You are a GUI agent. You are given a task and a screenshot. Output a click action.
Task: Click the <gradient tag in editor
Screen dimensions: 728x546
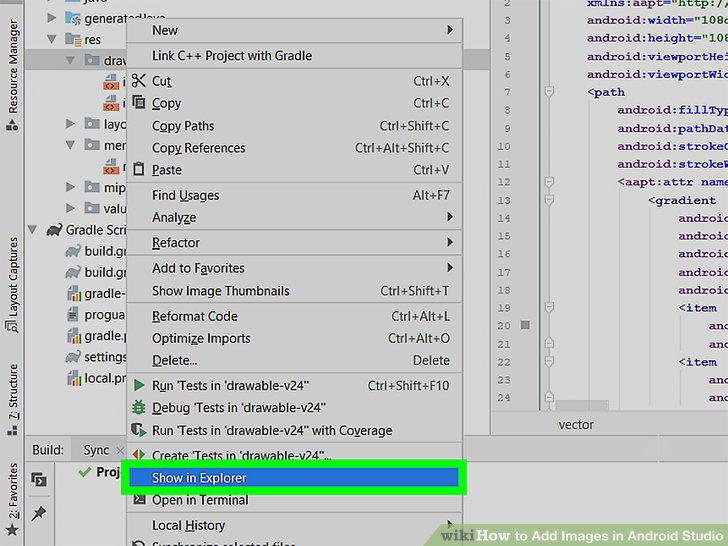682,201
